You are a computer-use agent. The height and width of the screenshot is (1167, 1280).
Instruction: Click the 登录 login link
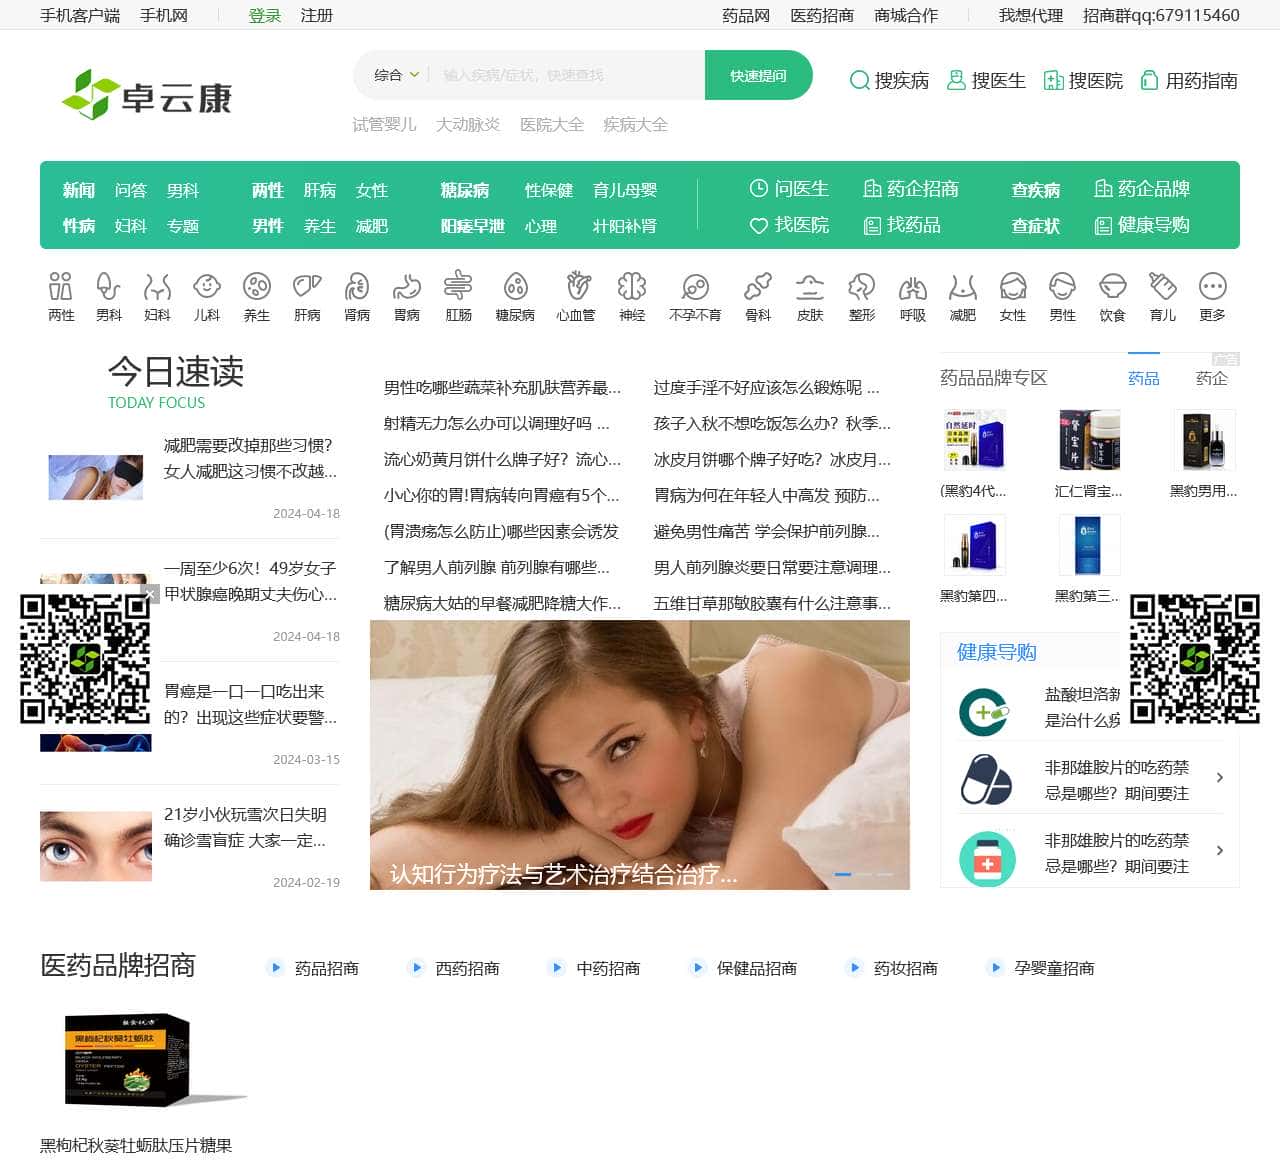pos(265,15)
